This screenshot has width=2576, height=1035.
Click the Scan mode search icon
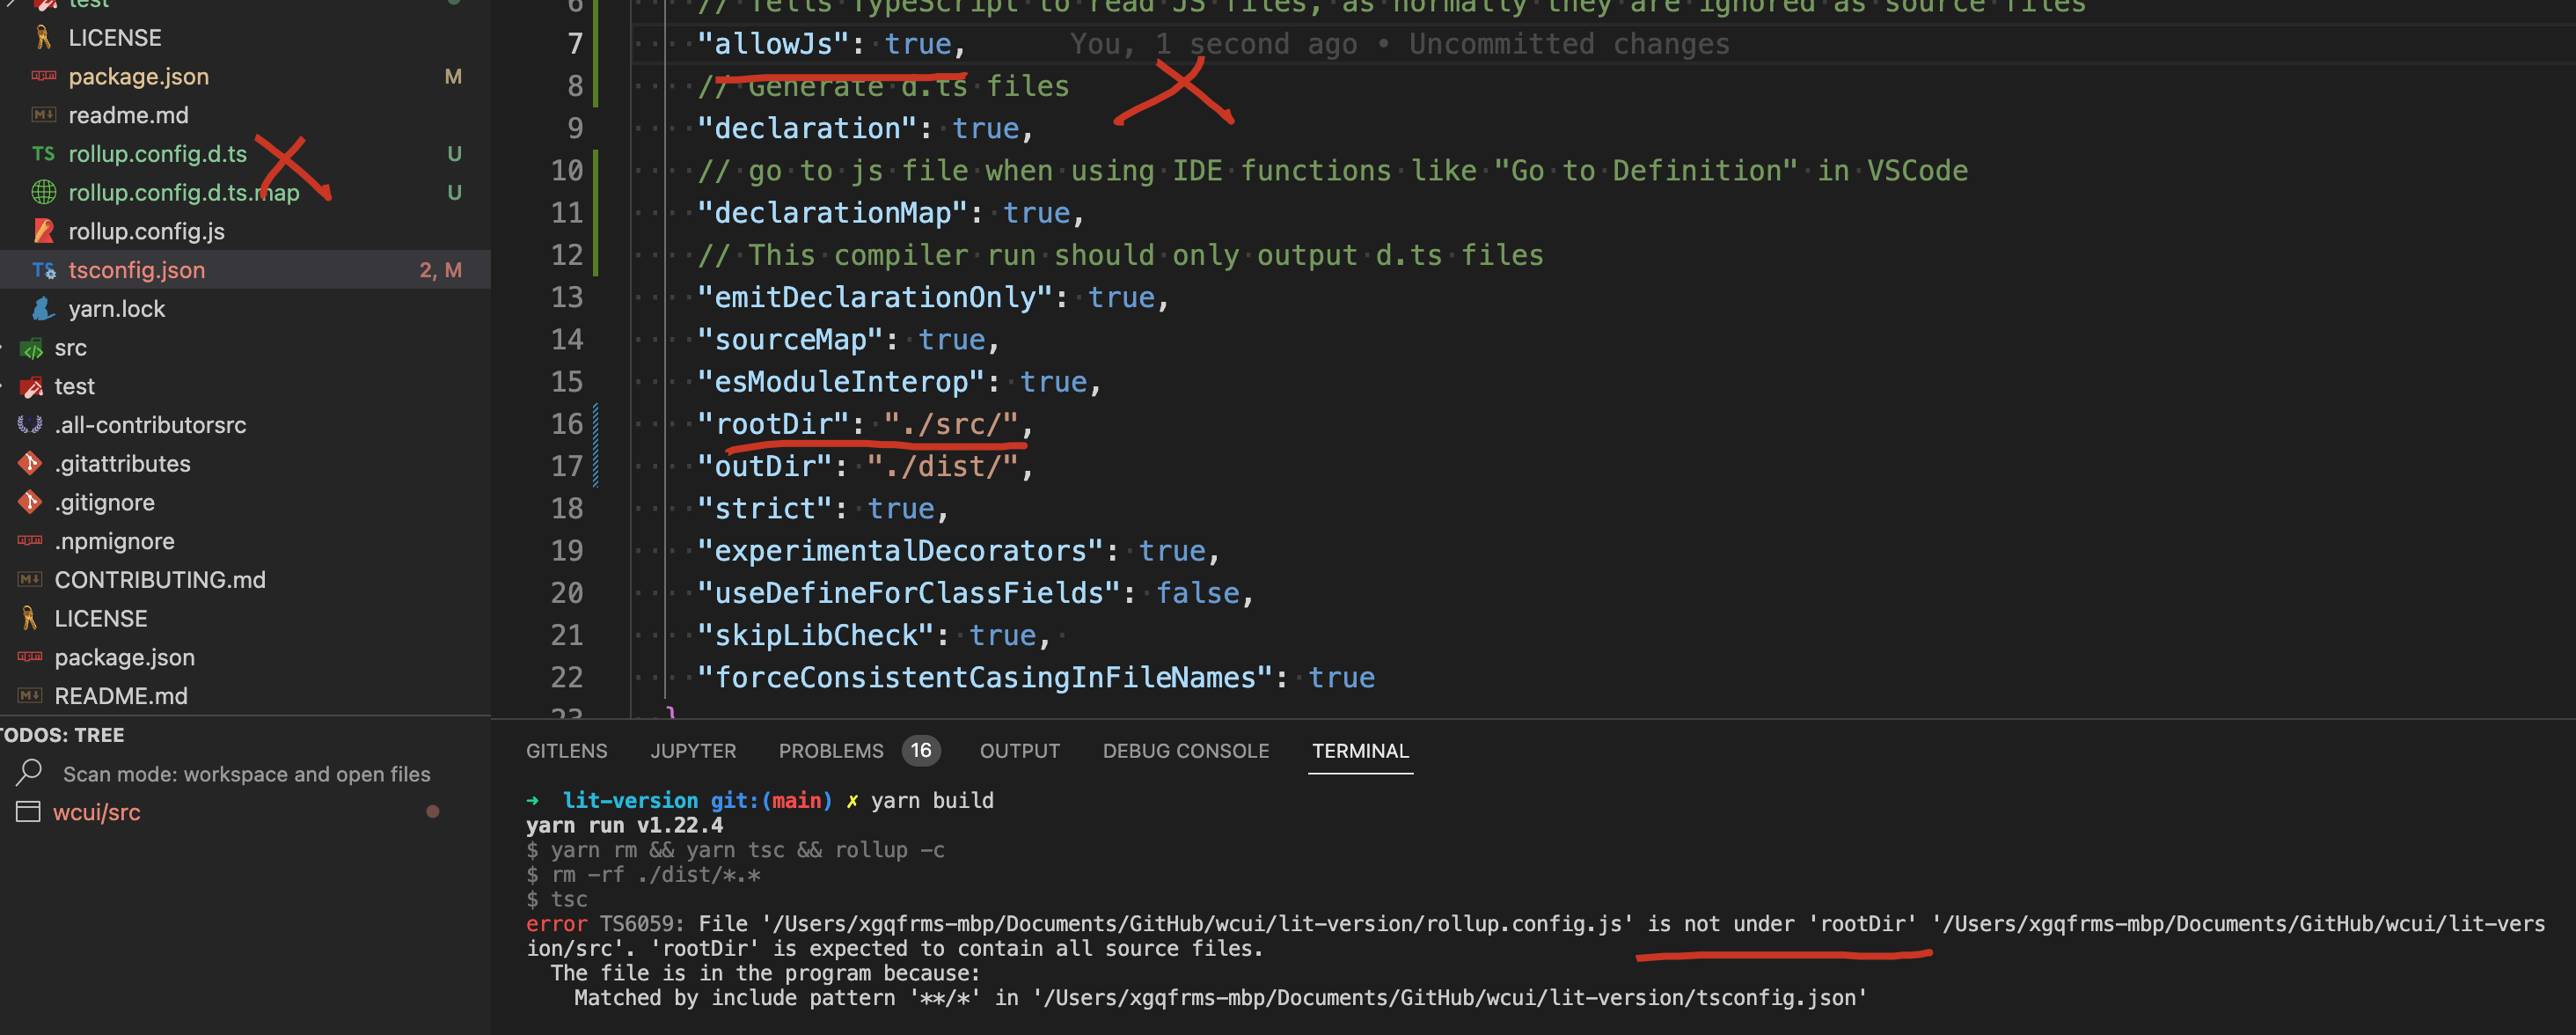coord(29,773)
